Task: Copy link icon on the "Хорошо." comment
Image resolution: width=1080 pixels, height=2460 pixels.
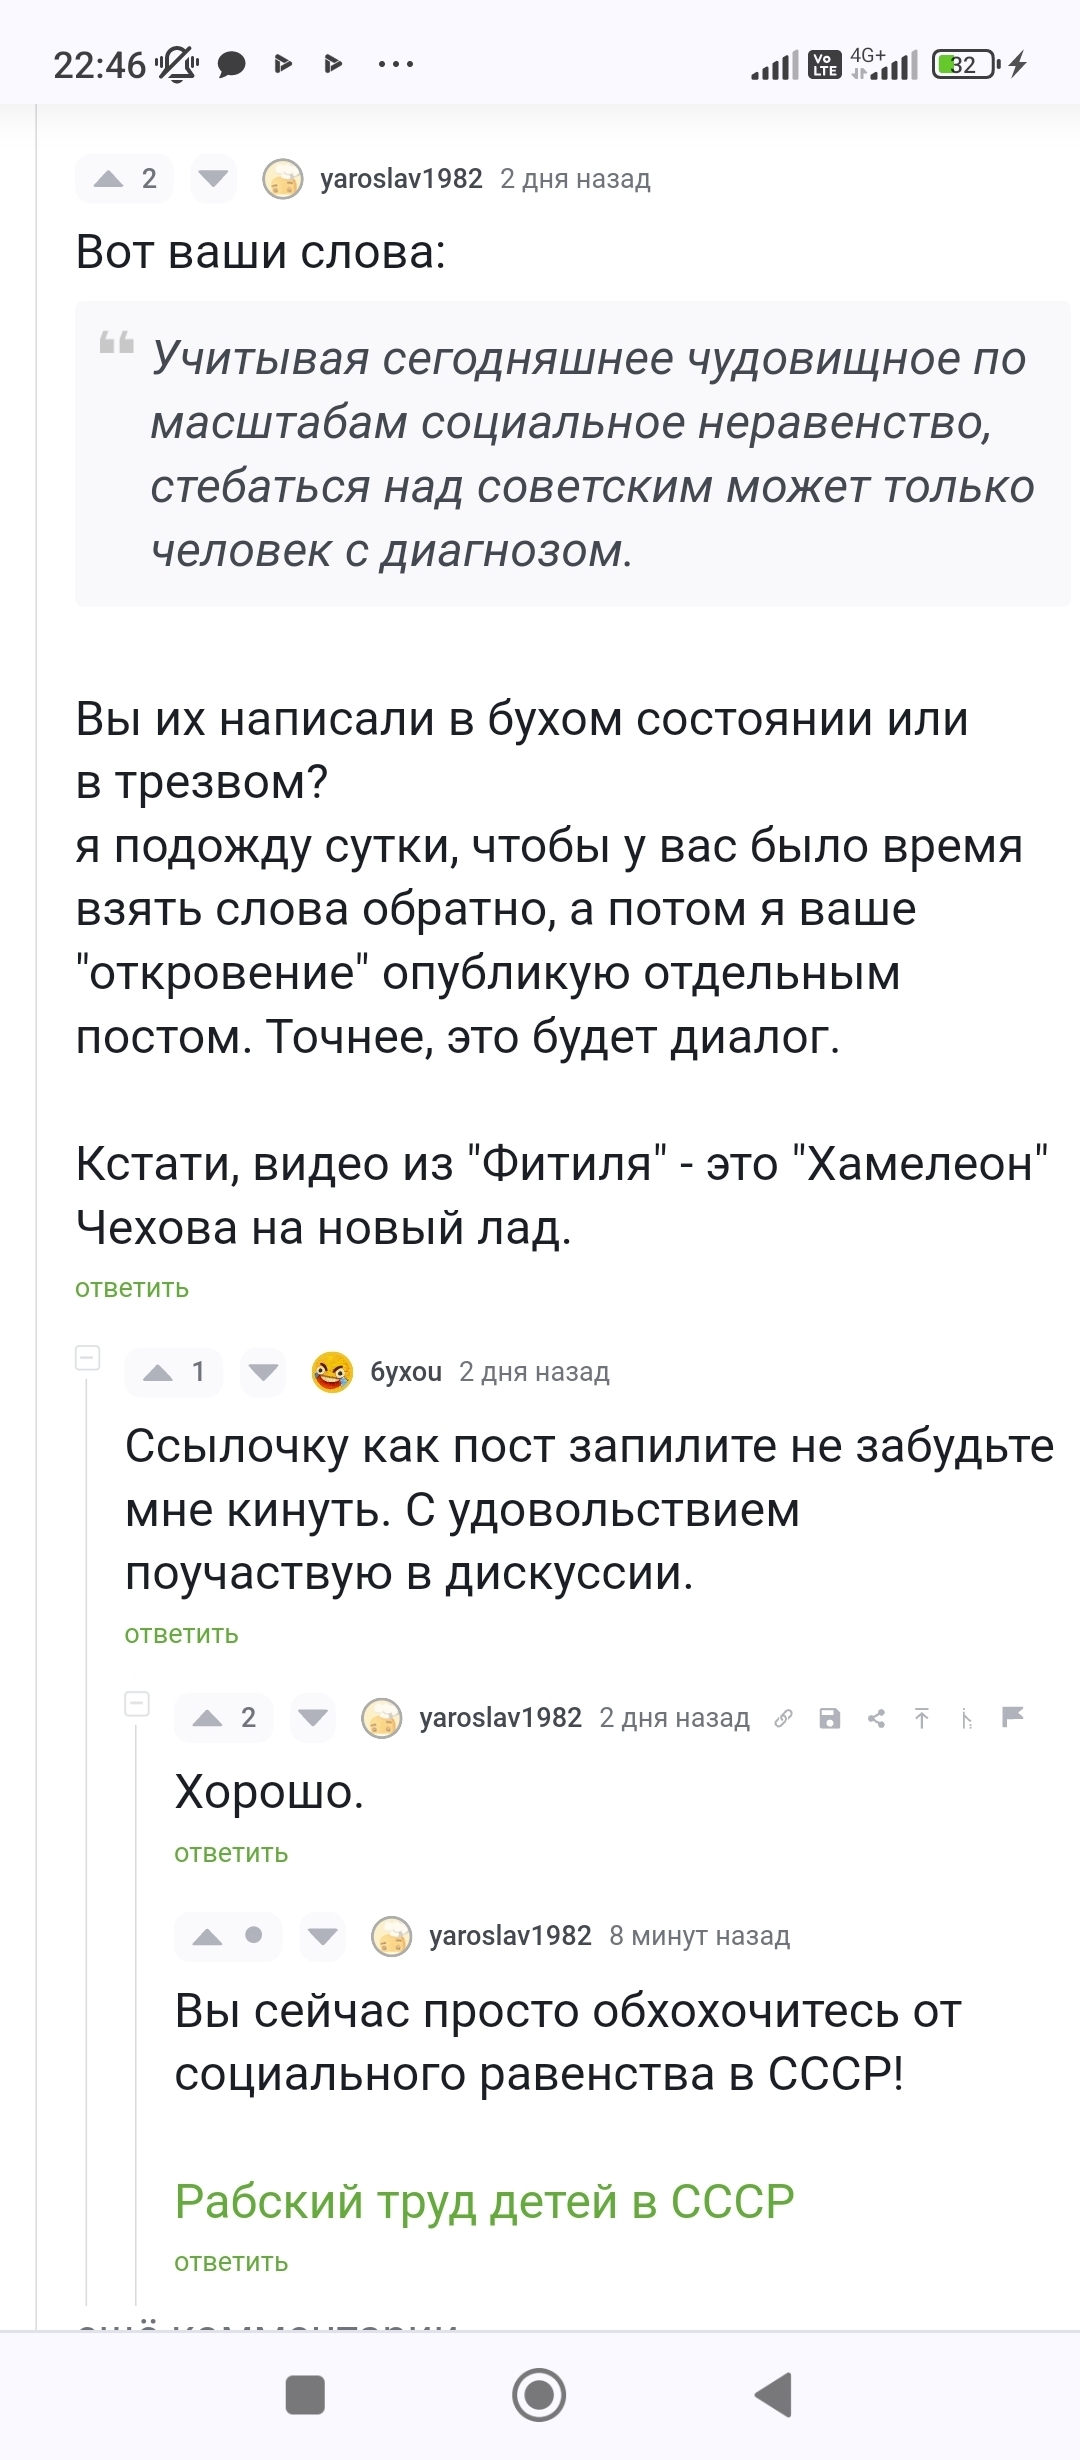Action: click(783, 1718)
